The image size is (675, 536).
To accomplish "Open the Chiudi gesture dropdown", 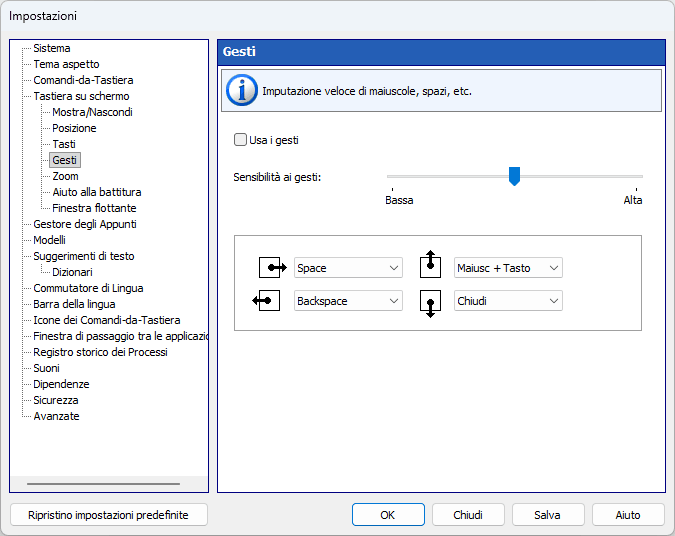I will tap(508, 301).
